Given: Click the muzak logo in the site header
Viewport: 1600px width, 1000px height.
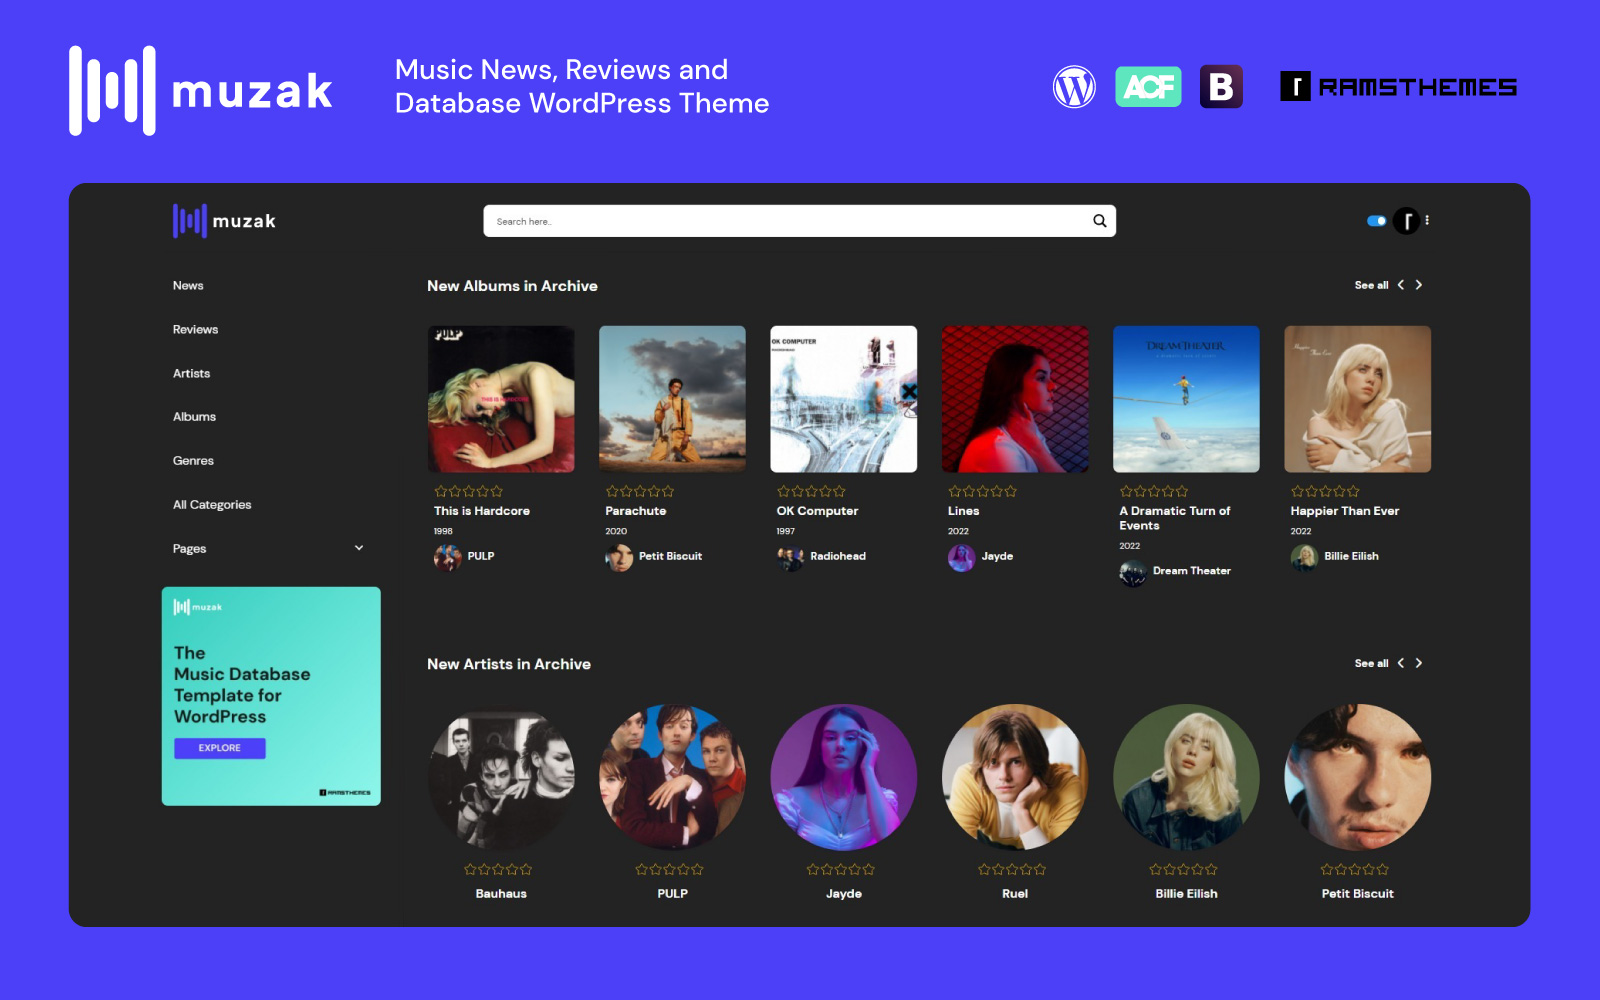Looking at the screenshot, I should tap(224, 221).
